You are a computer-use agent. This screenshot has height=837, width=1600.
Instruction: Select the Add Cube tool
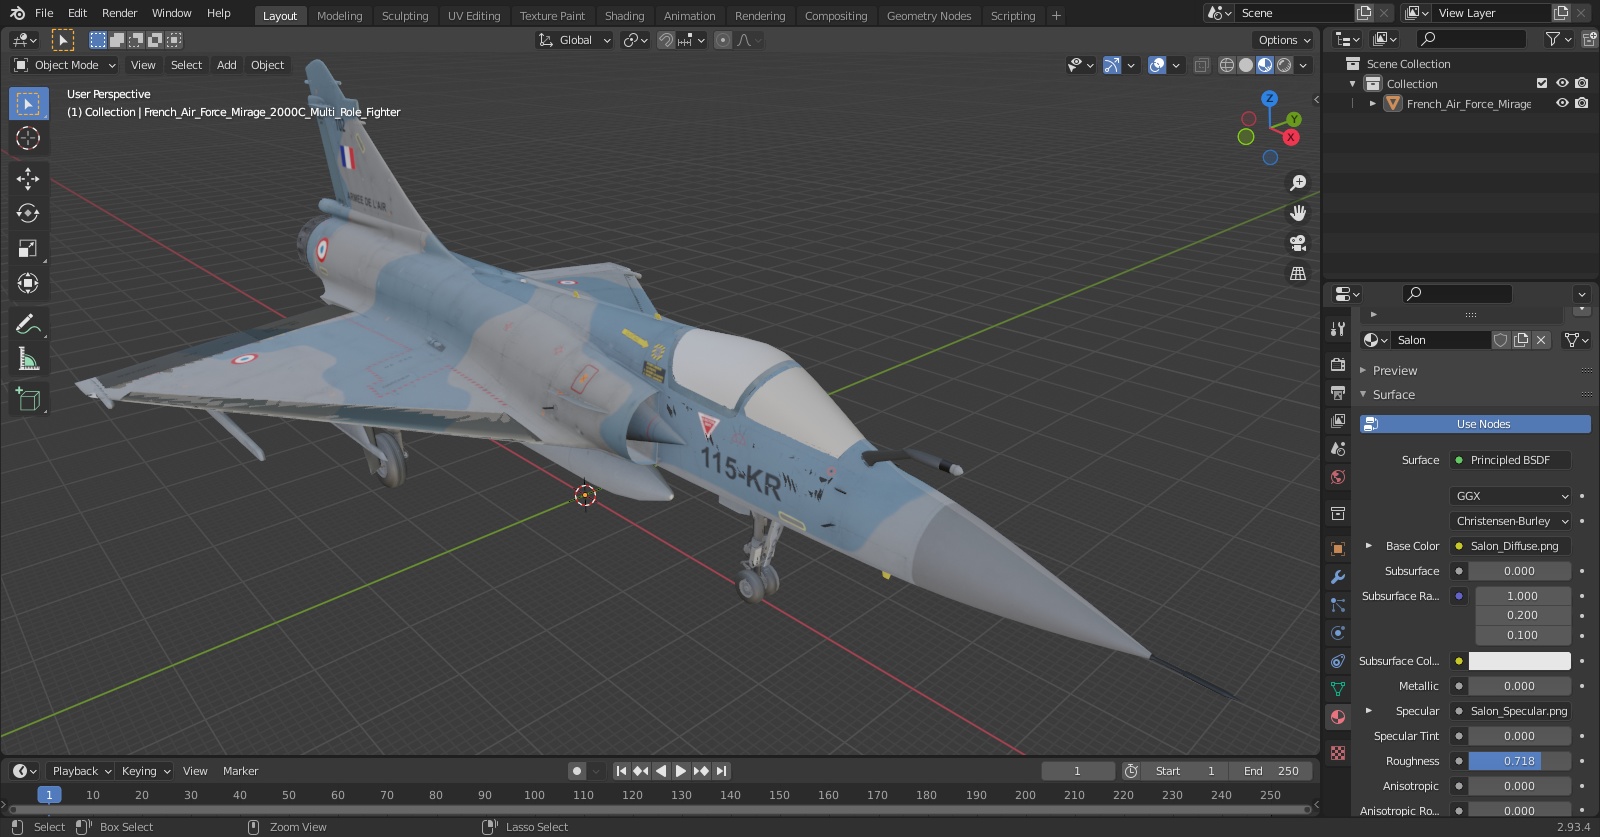point(28,400)
